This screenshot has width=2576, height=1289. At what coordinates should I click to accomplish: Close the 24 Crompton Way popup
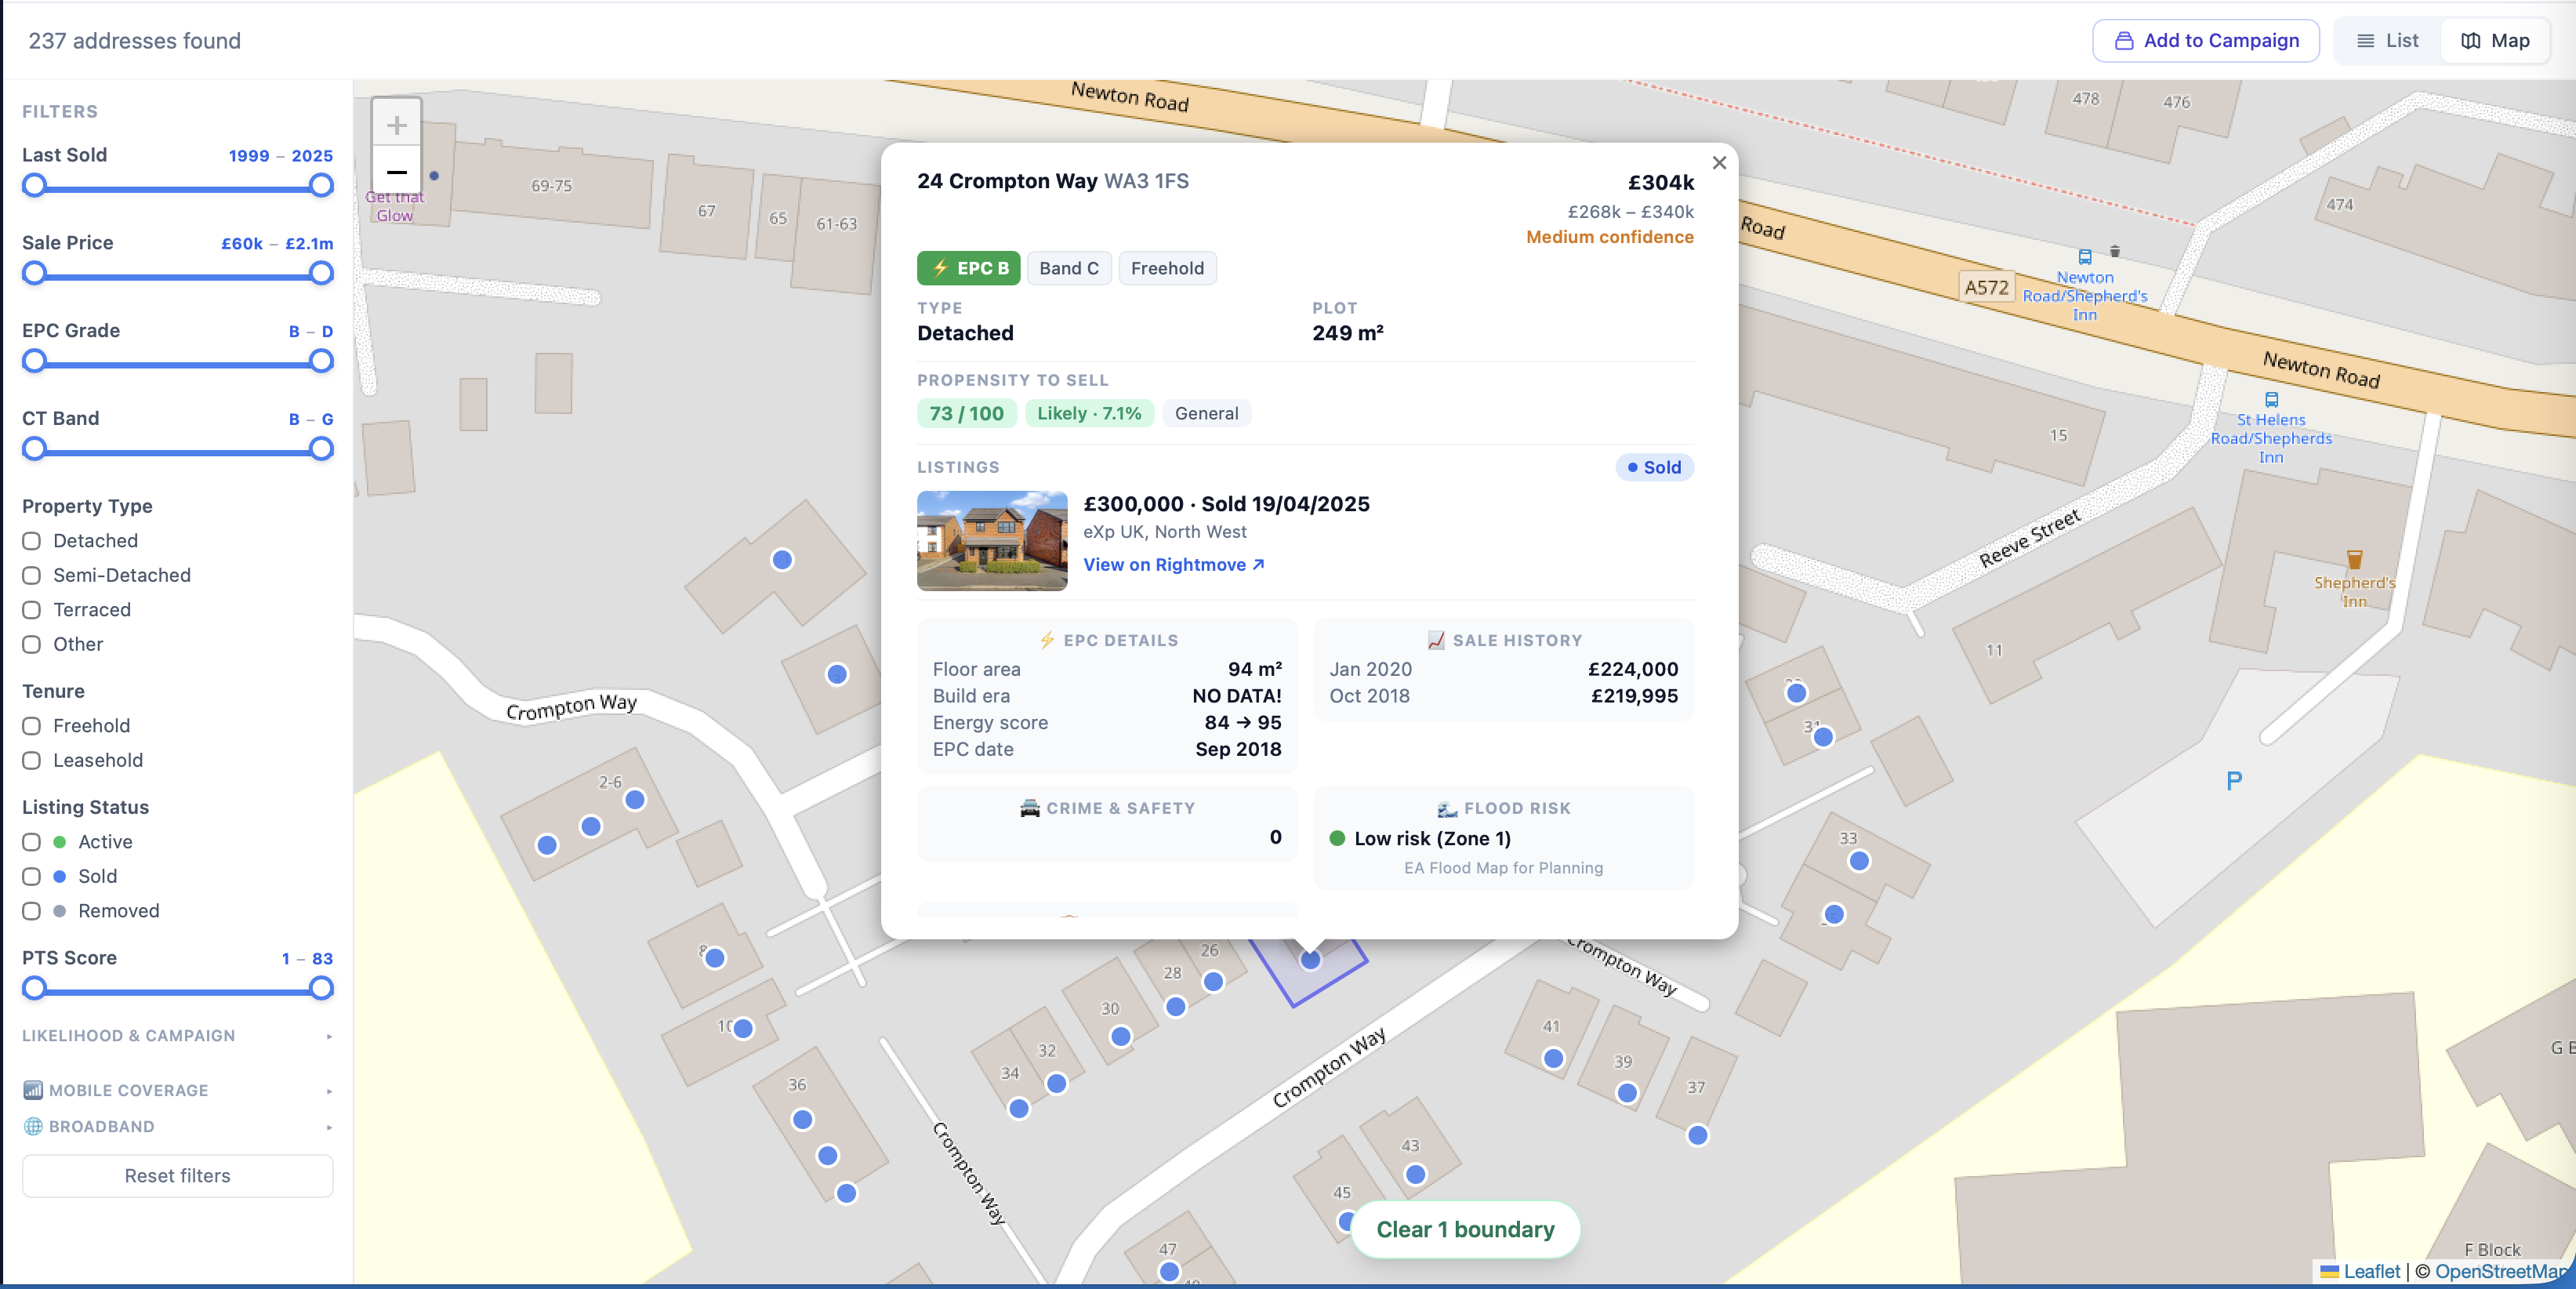(x=1719, y=163)
